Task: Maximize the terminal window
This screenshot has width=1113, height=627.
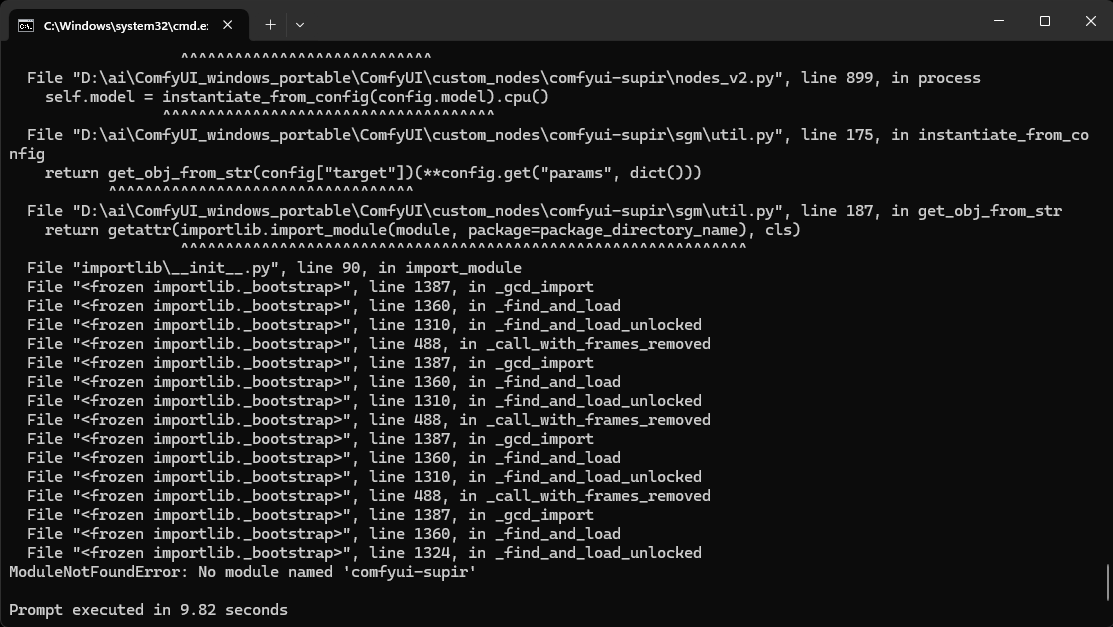Action: click(x=1044, y=21)
